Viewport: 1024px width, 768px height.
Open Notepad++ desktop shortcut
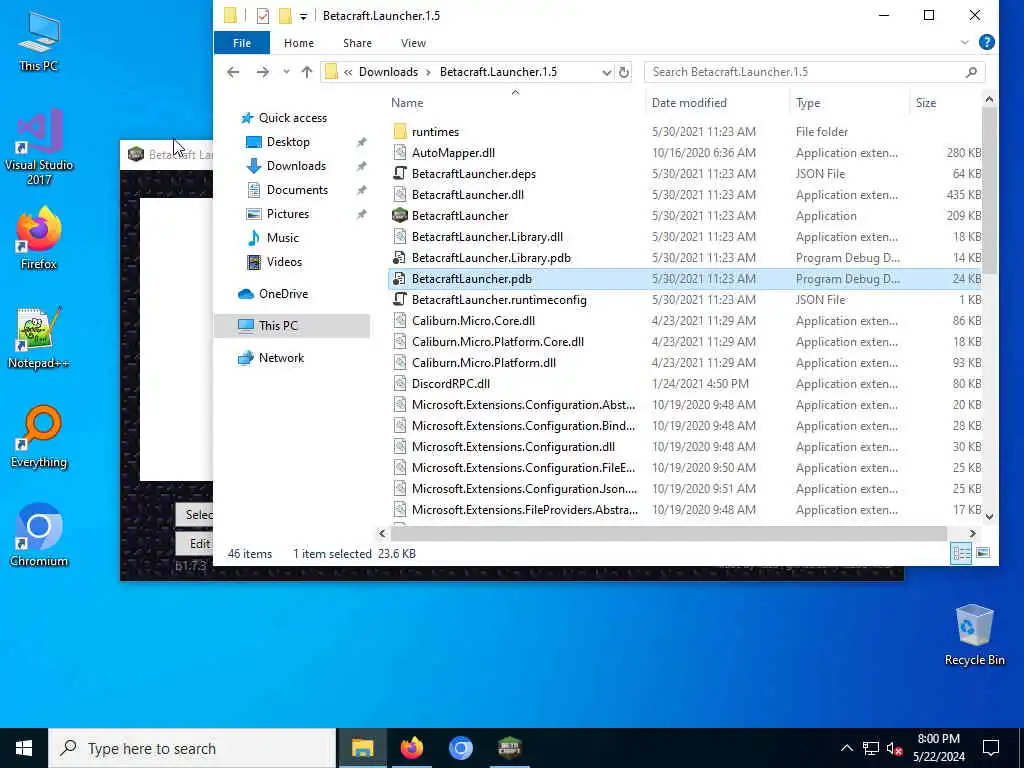tap(39, 338)
